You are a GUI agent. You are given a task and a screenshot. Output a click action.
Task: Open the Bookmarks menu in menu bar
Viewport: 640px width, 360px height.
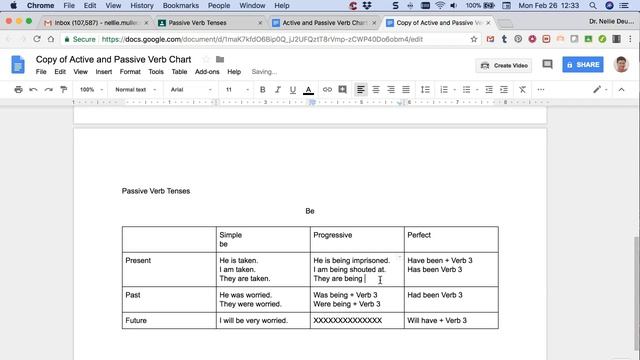point(181,5)
